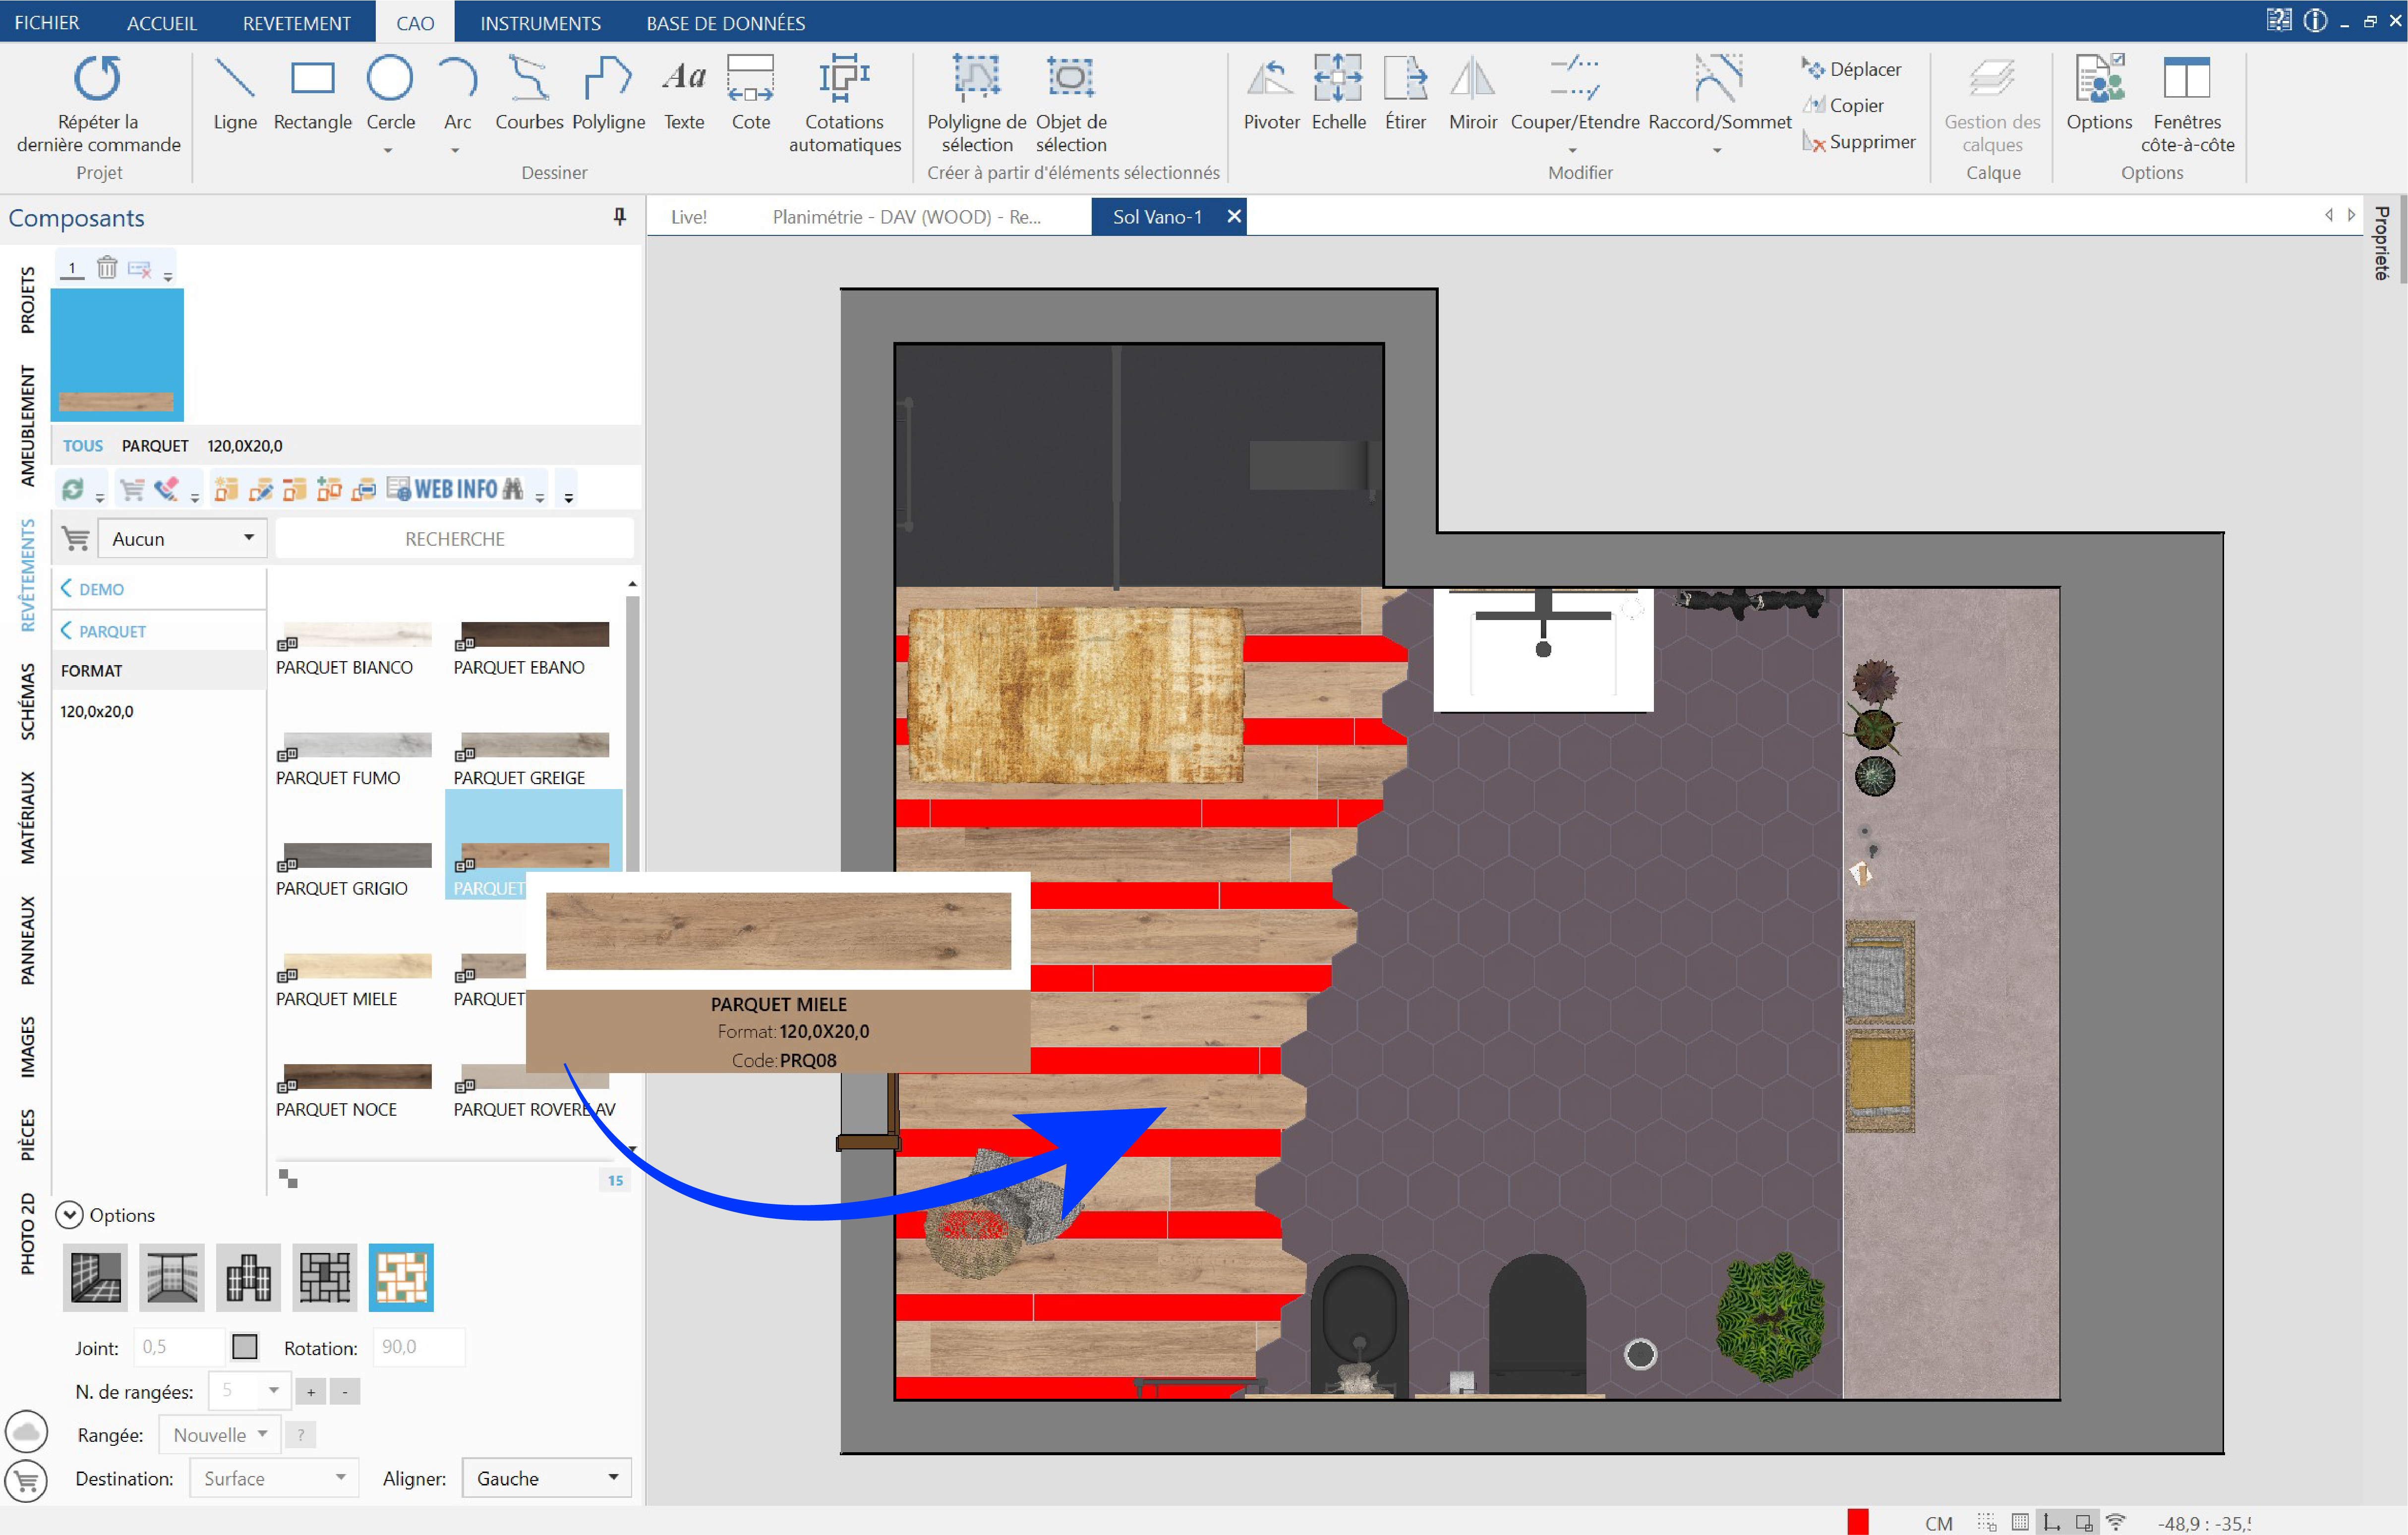
Task: Click the RECHERCHE search field
Action: click(454, 539)
